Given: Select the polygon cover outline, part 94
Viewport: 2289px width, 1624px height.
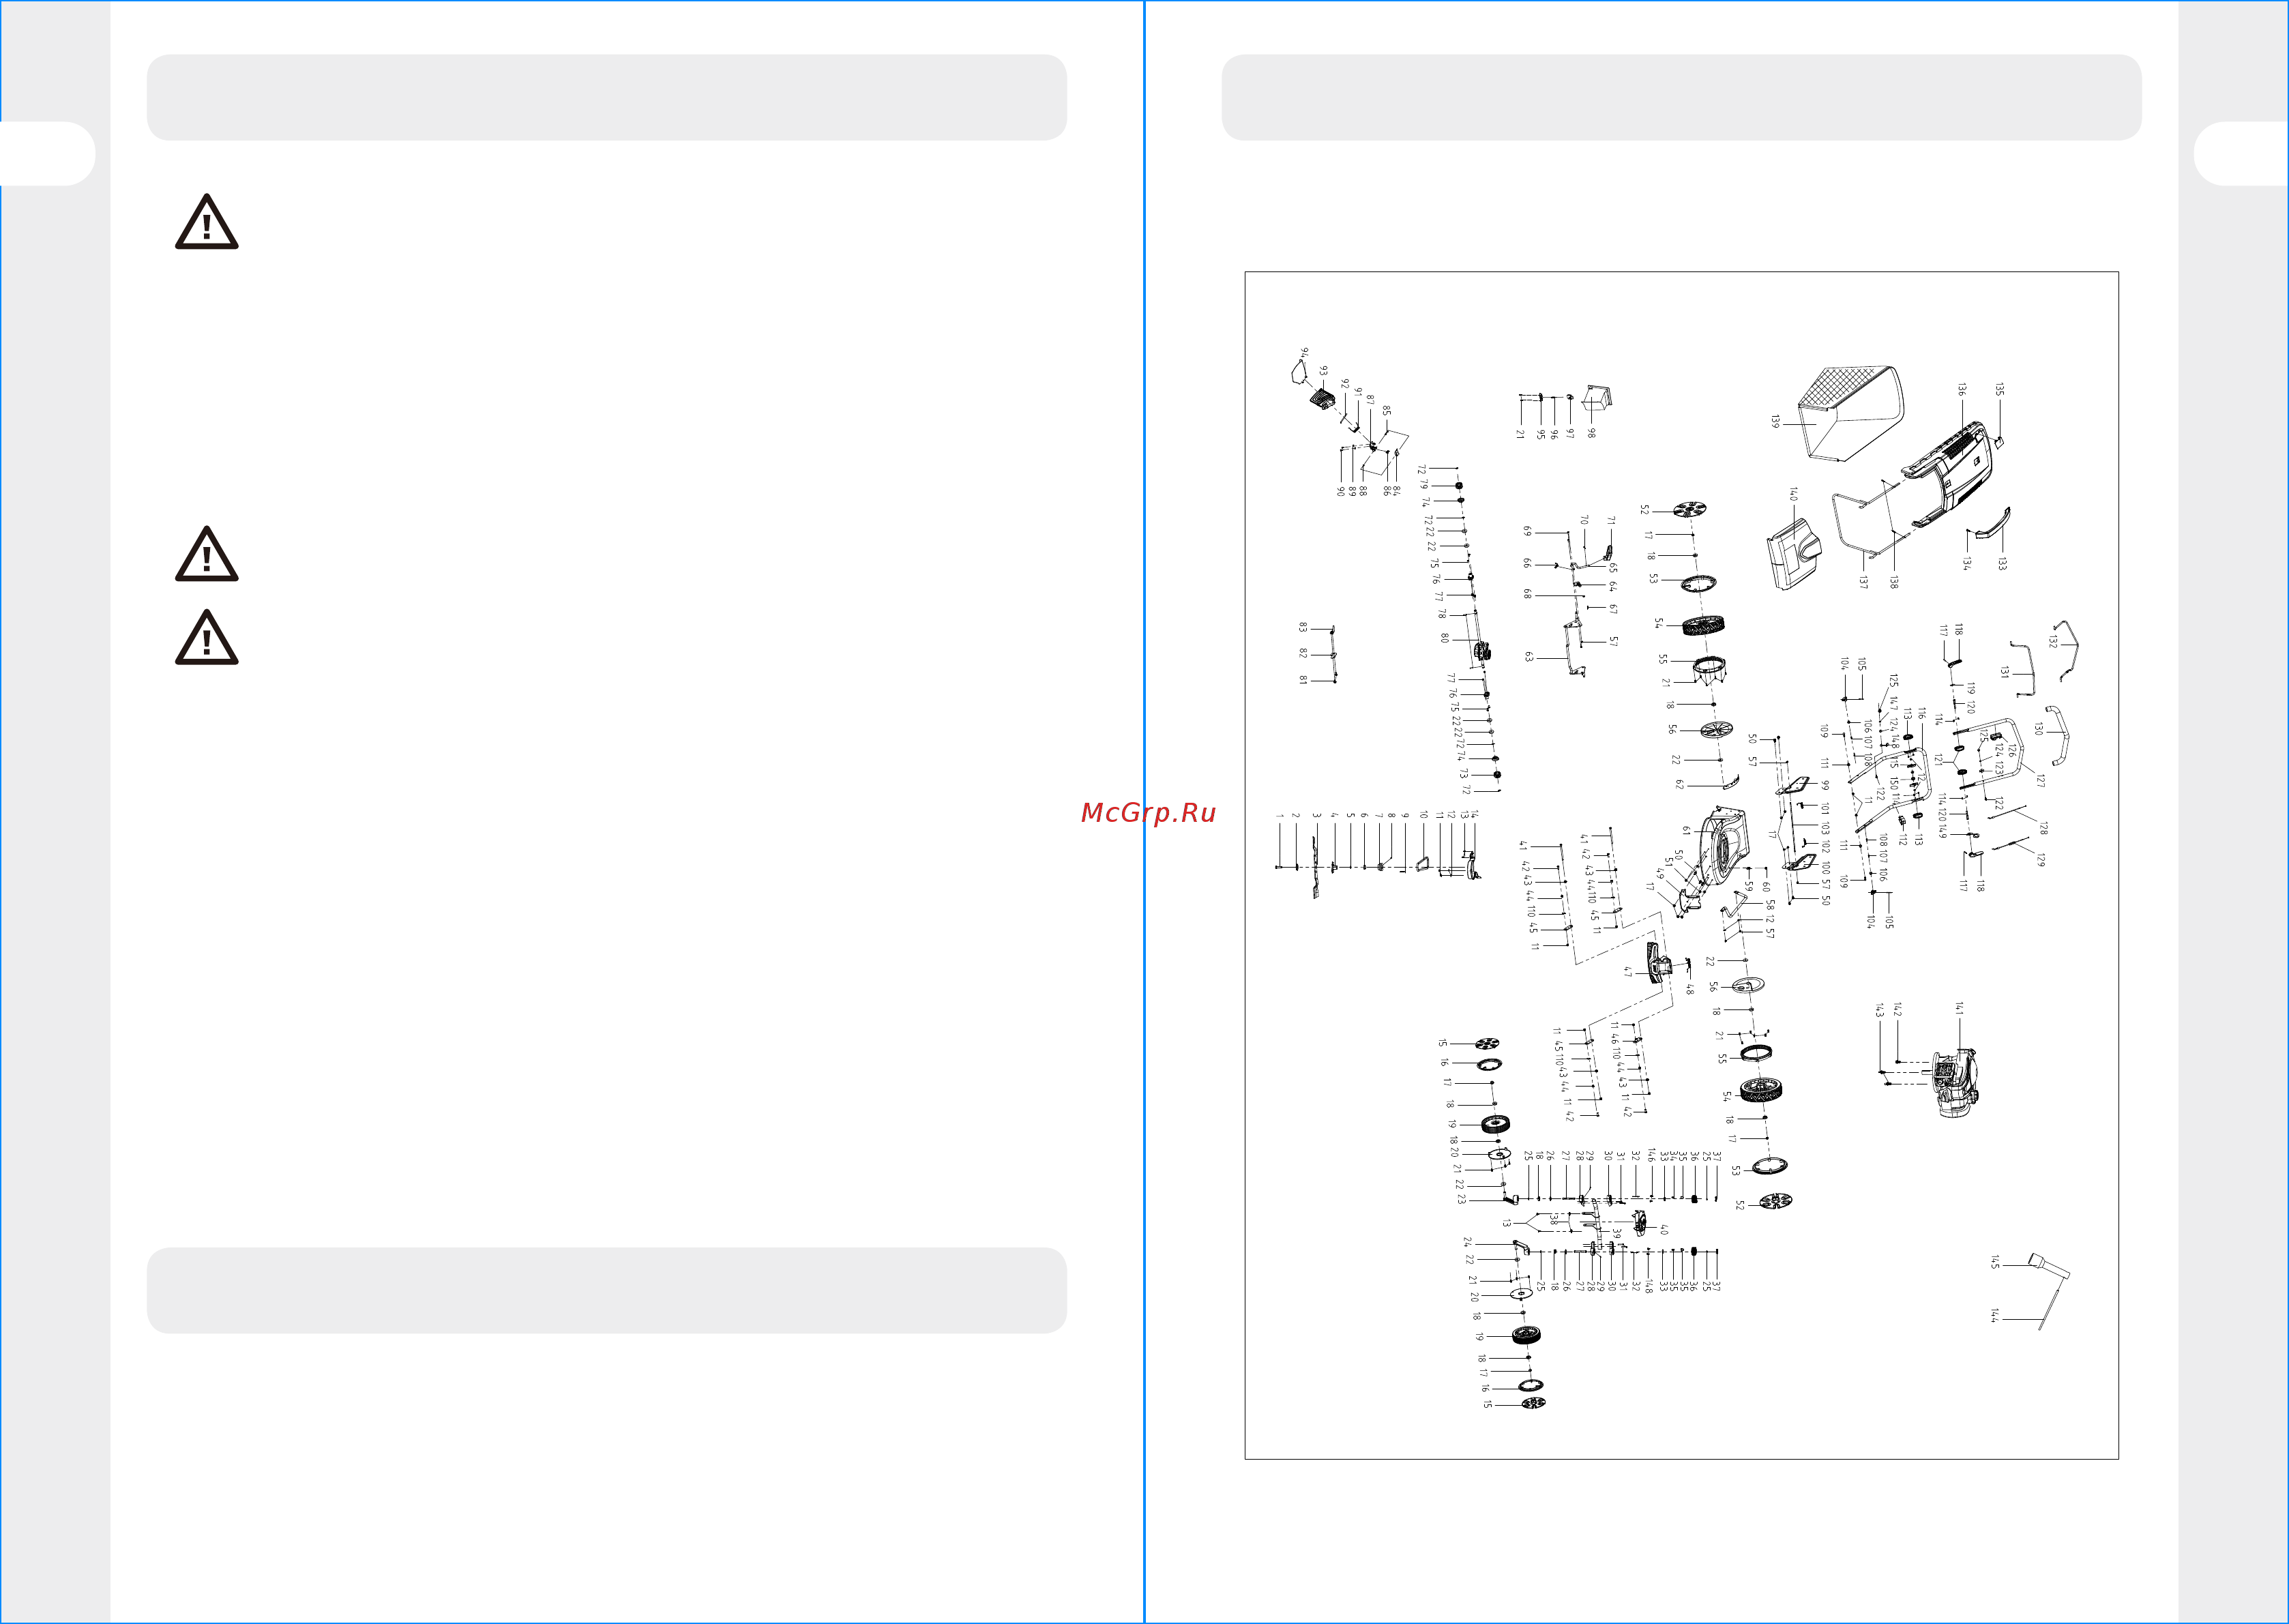Looking at the screenshot, I should point(1298,373).
